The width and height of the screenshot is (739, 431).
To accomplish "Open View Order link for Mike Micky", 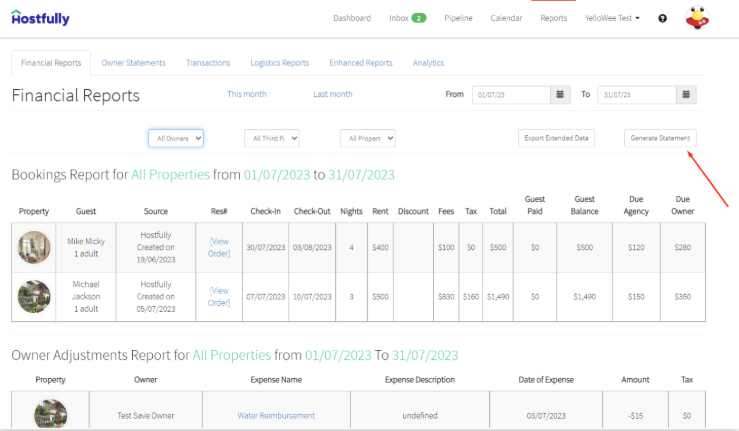I will tap(219, 247).
